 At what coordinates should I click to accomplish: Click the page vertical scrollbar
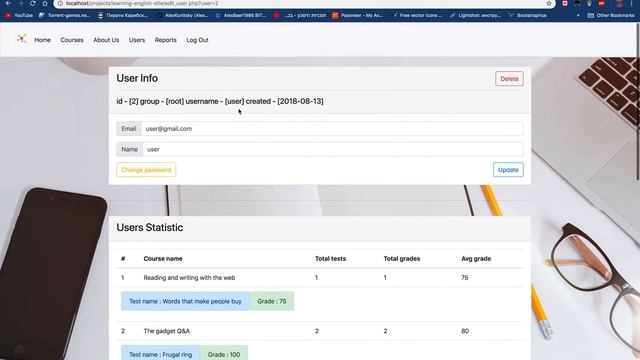638,102
